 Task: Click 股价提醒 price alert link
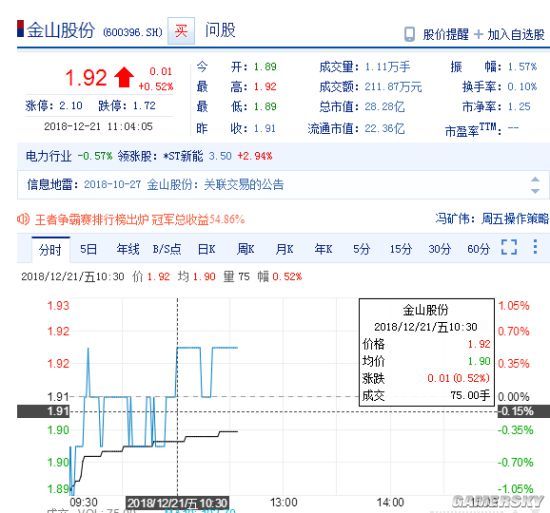click(x=445, y=35)
